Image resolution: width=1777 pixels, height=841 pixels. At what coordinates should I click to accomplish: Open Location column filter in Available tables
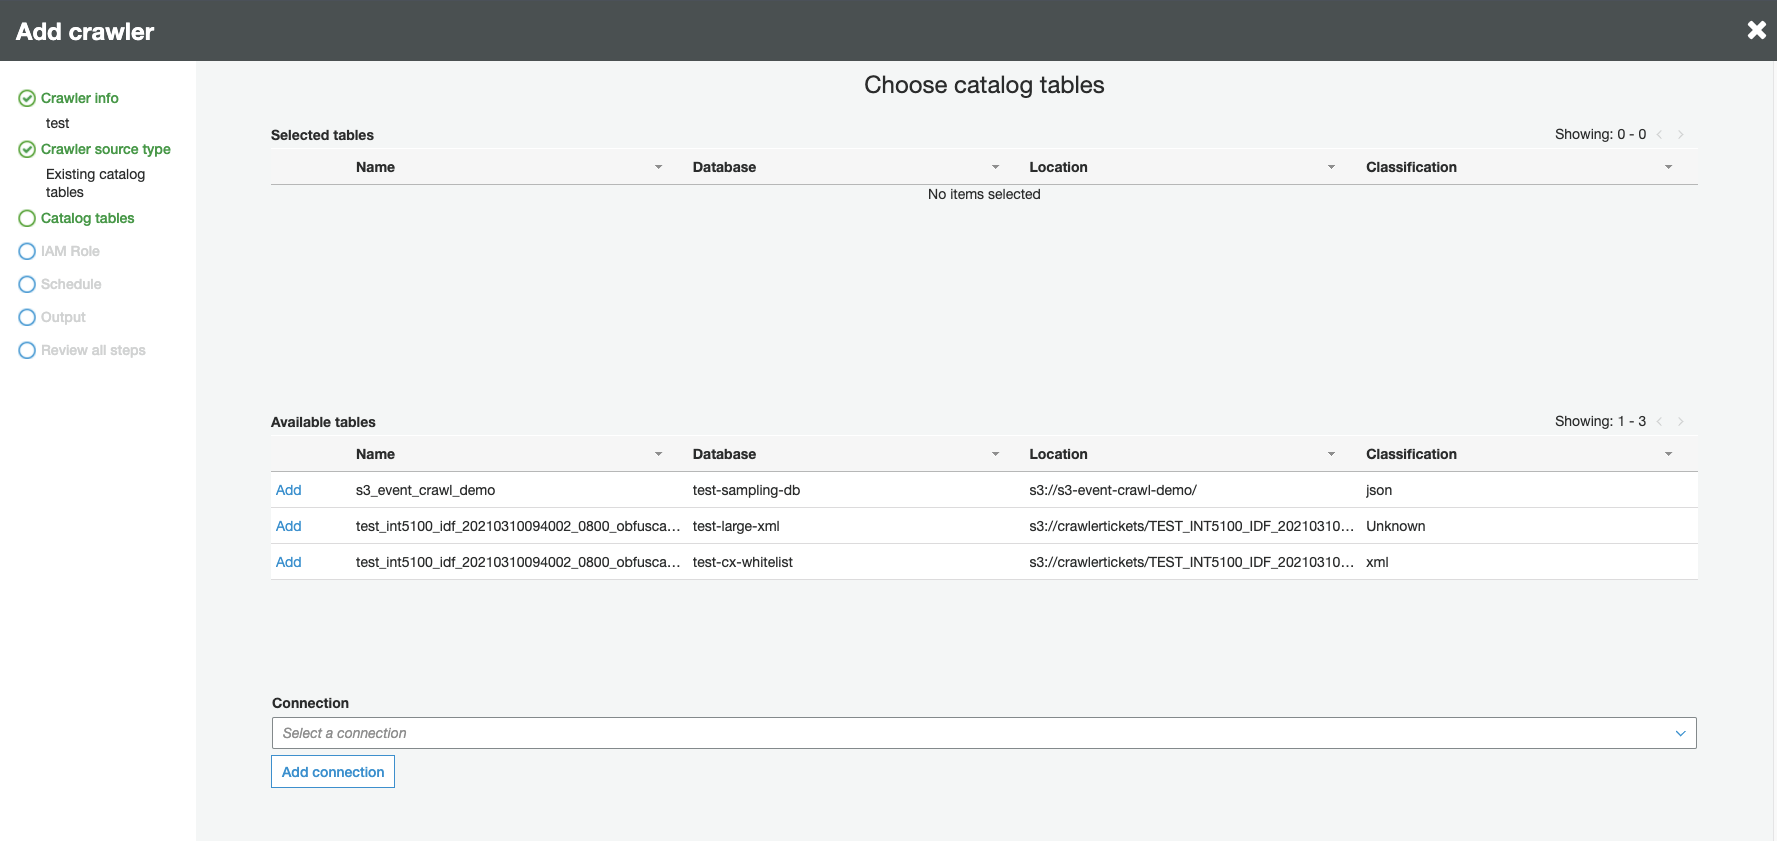point(1331,454)
